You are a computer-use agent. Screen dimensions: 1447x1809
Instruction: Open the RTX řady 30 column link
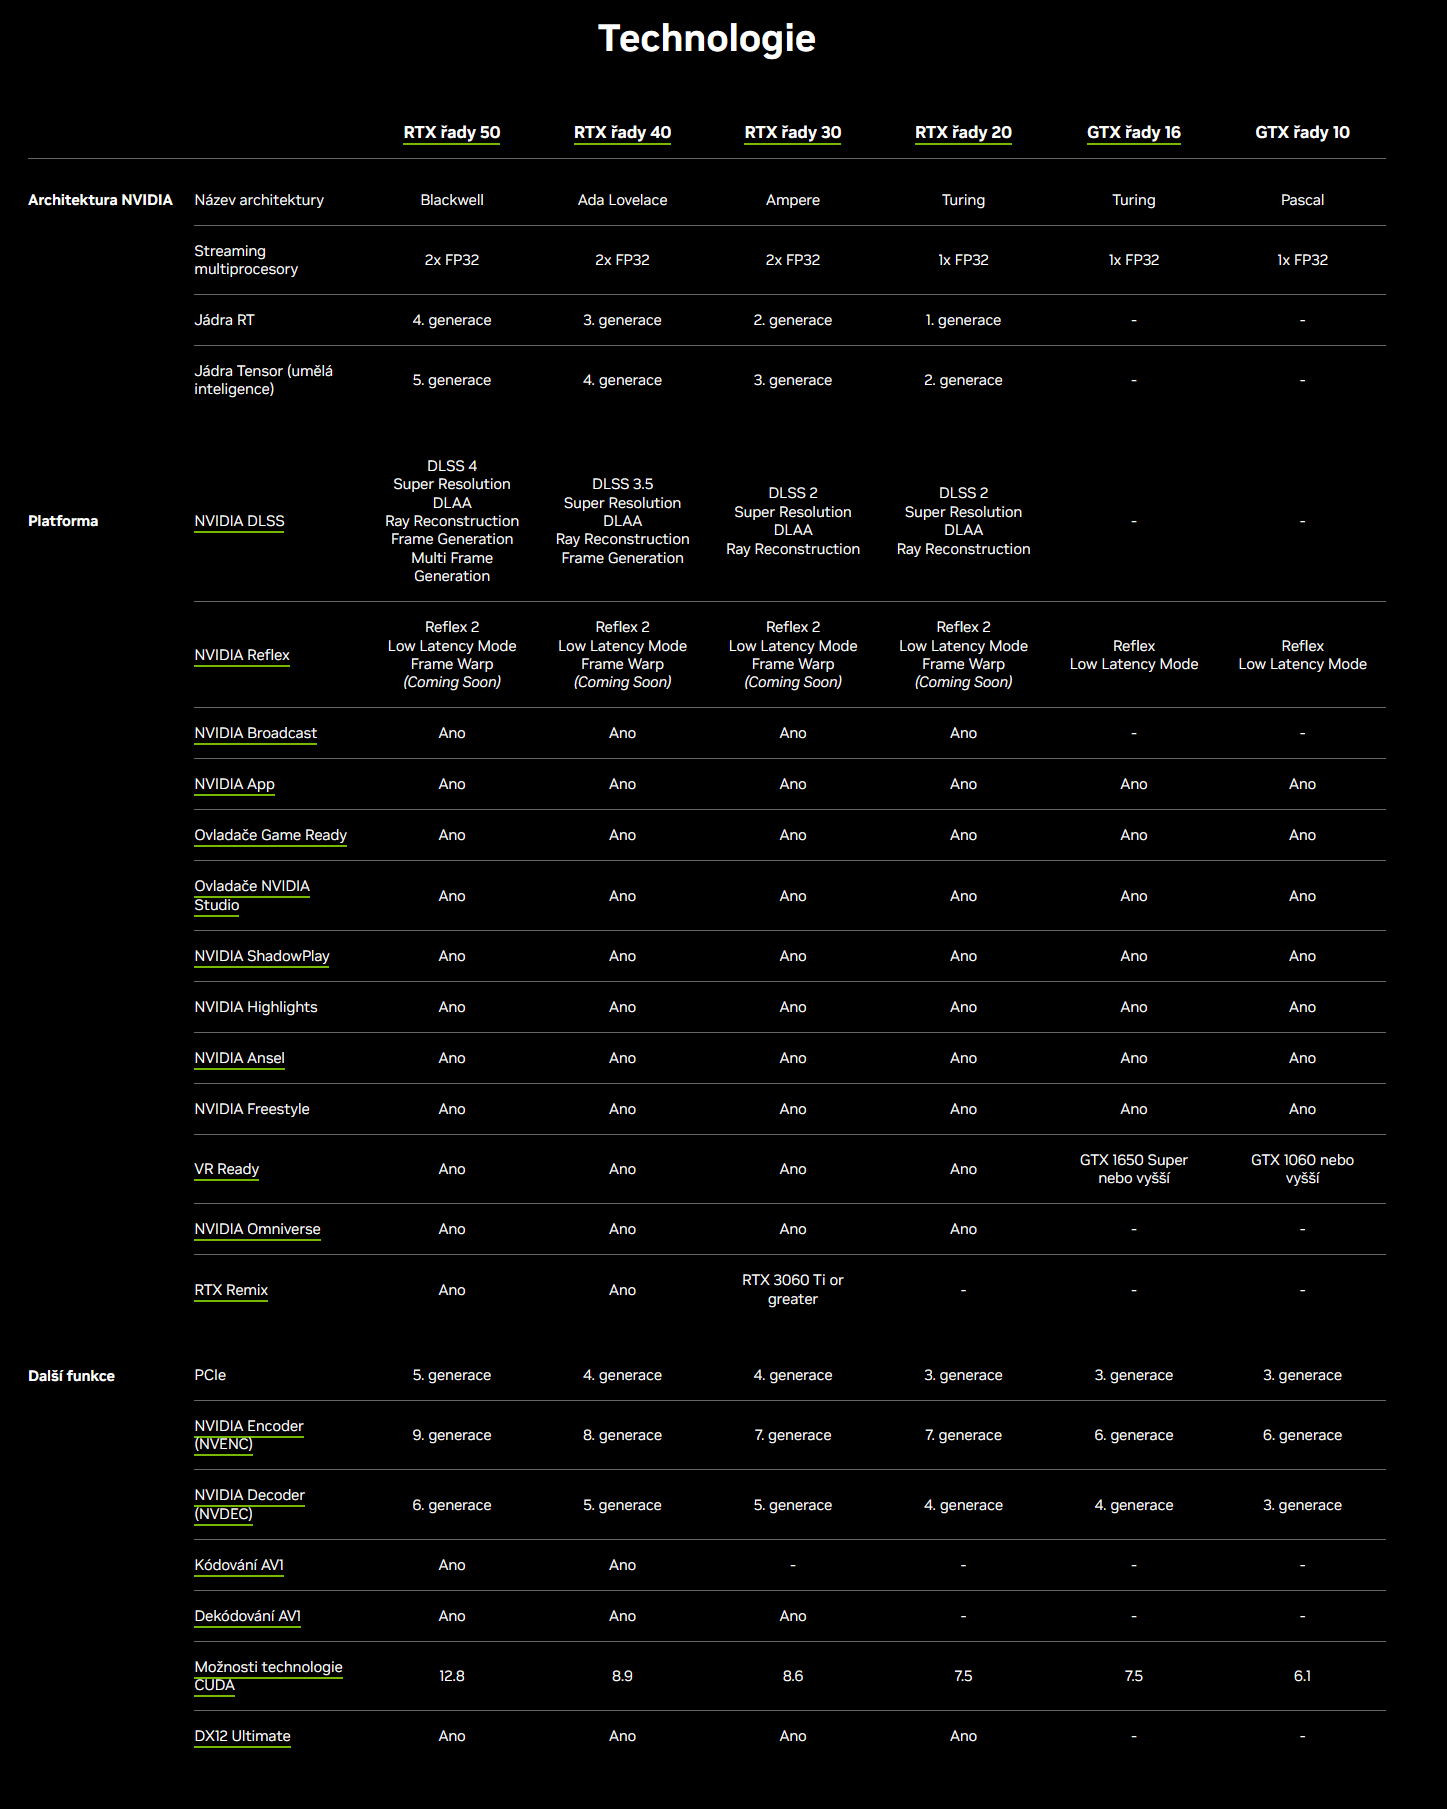pyautogui.click(x=793, y=132)
